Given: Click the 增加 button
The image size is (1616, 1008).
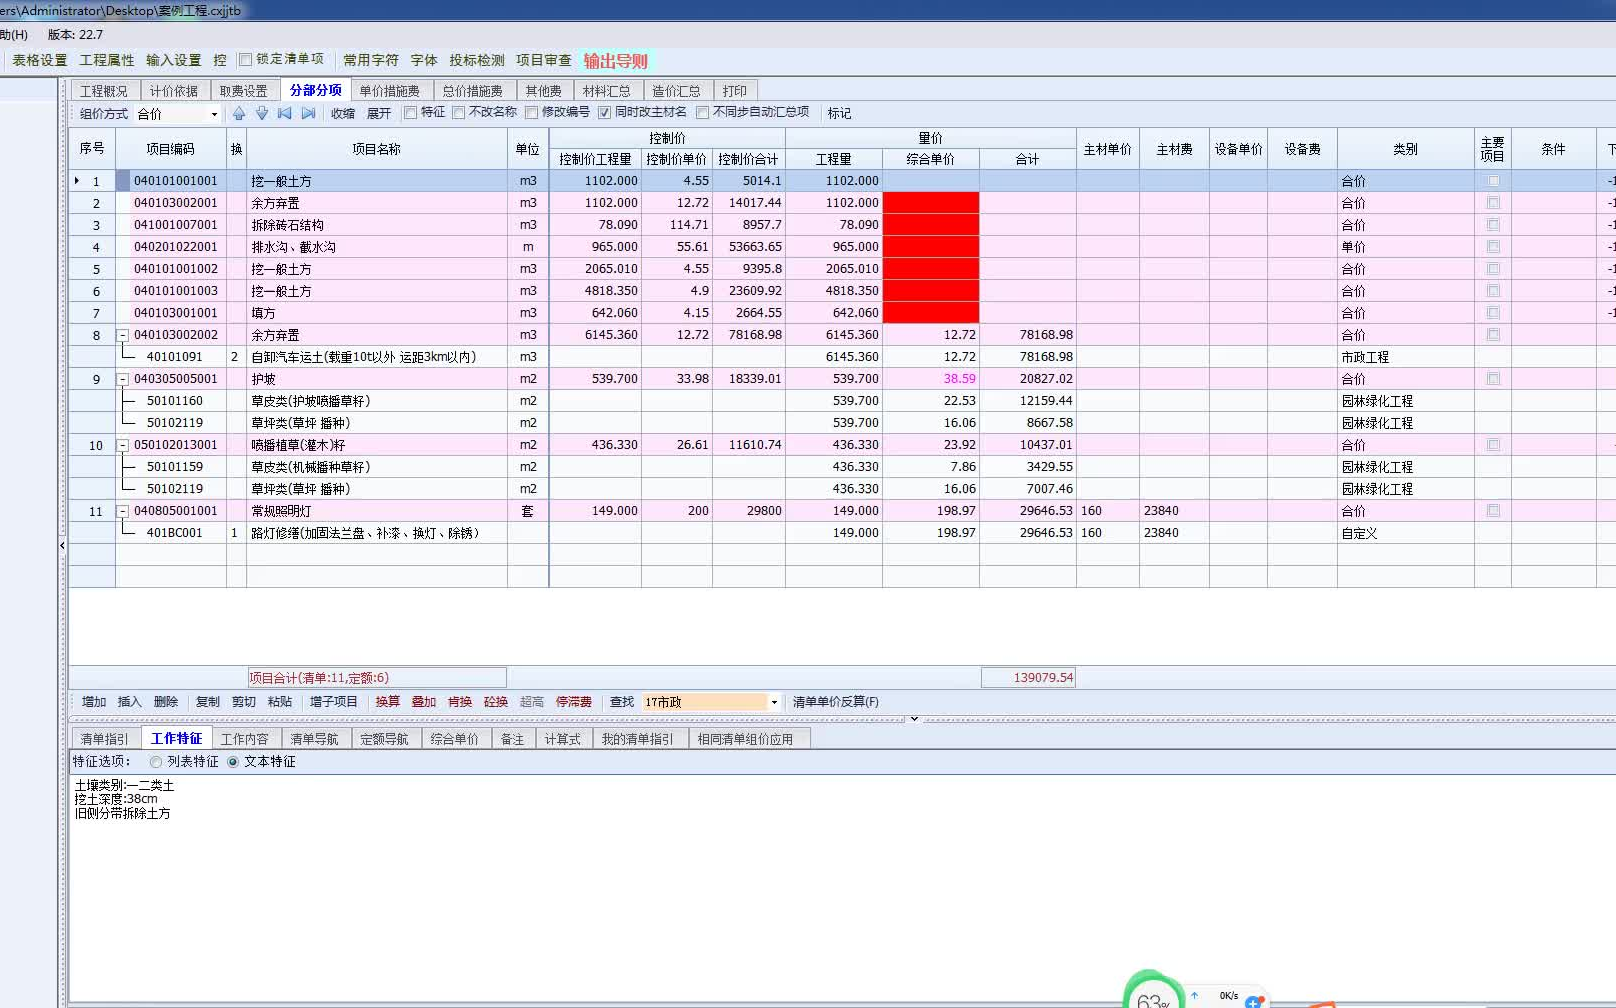Looking at the screenshot, I should 94,702.
